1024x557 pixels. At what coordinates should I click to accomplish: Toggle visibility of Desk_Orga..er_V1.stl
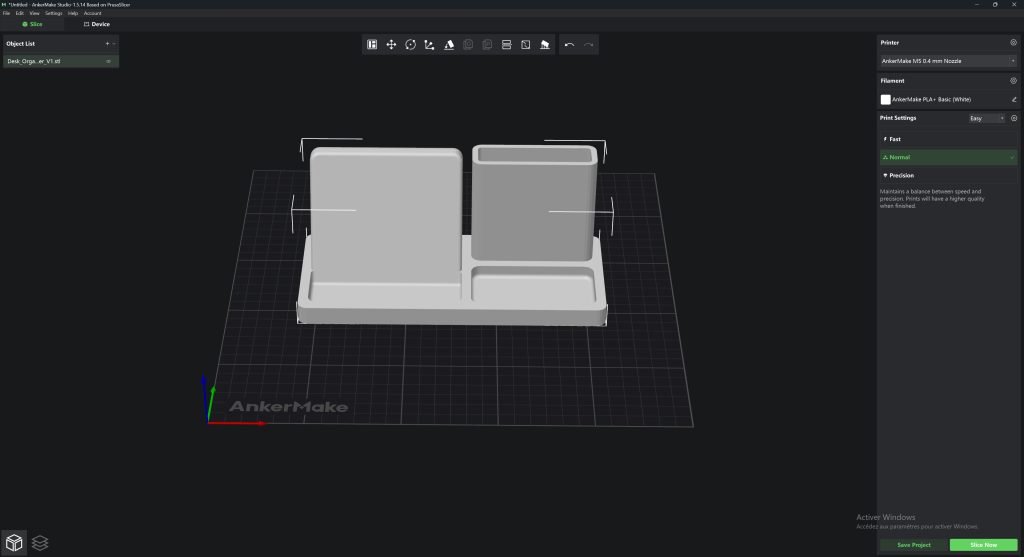(108, 61)
